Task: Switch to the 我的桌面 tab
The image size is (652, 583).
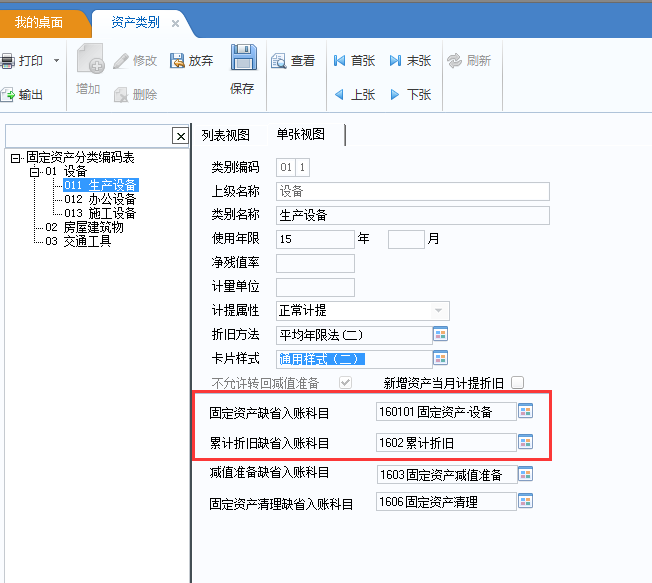Action: 39,22
